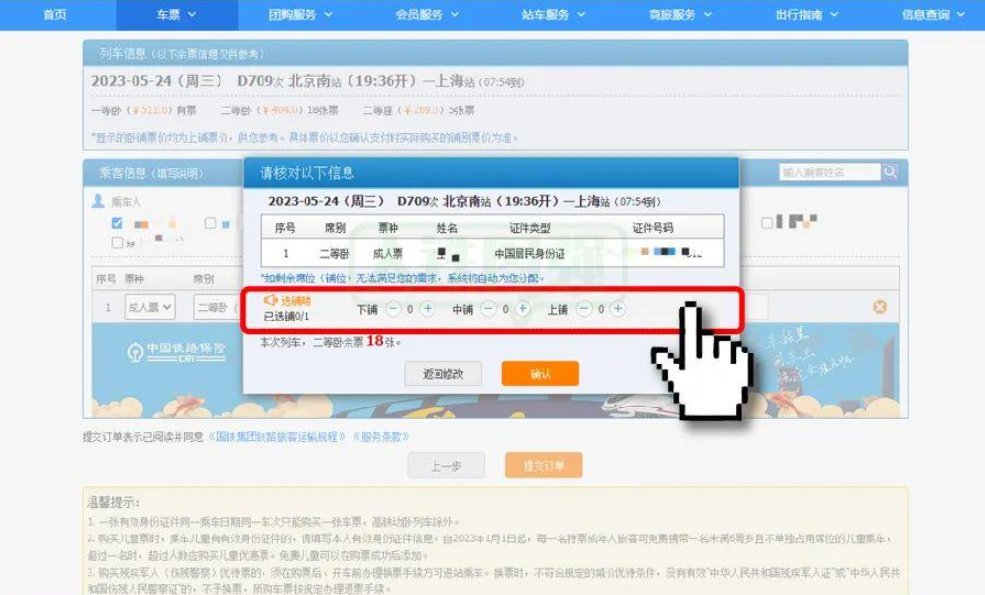Viewport: 985px width, 595px height.
Task: Reduce upper berth (上铺) with minus icon
Action: [583, 309]
